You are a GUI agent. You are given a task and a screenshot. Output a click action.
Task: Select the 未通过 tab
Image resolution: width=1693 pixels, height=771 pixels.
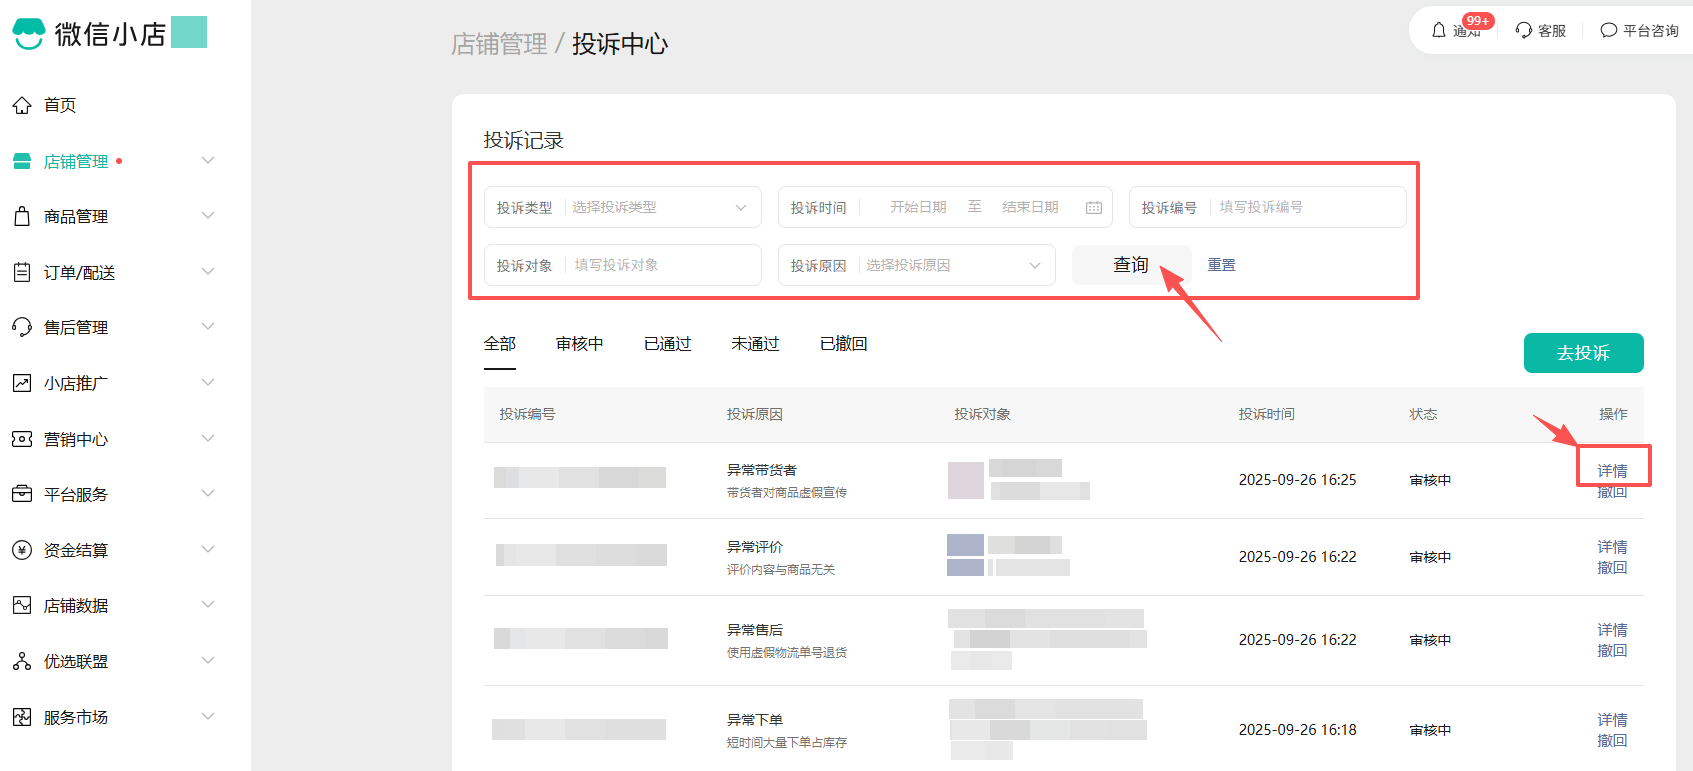click(x=755, y=344)
